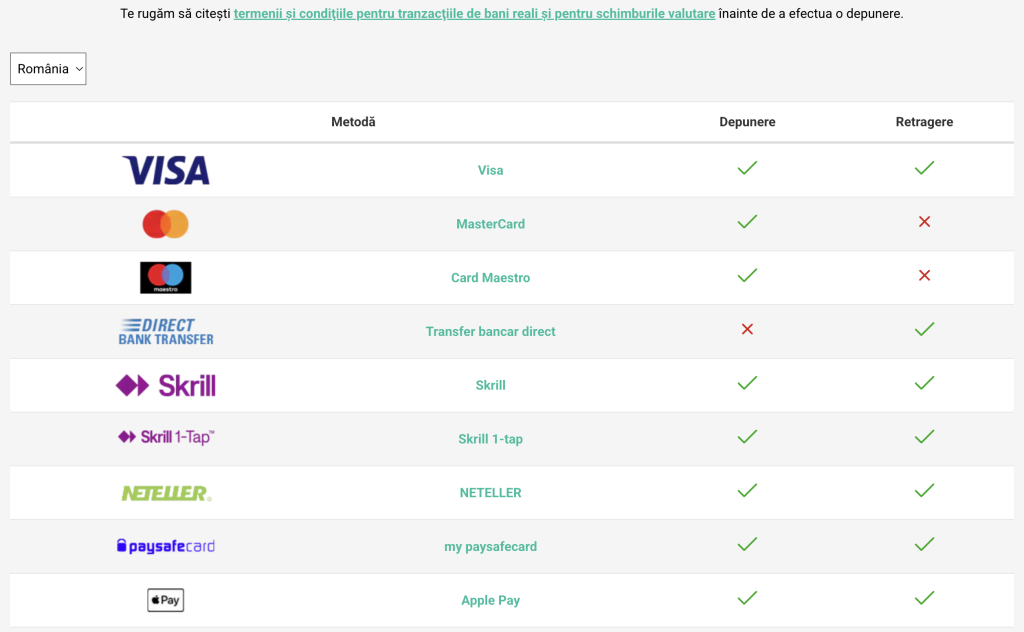Open the Transfer bancar direct link
The height and width of the screenshot is (632, 1024).
click(490, 332)
